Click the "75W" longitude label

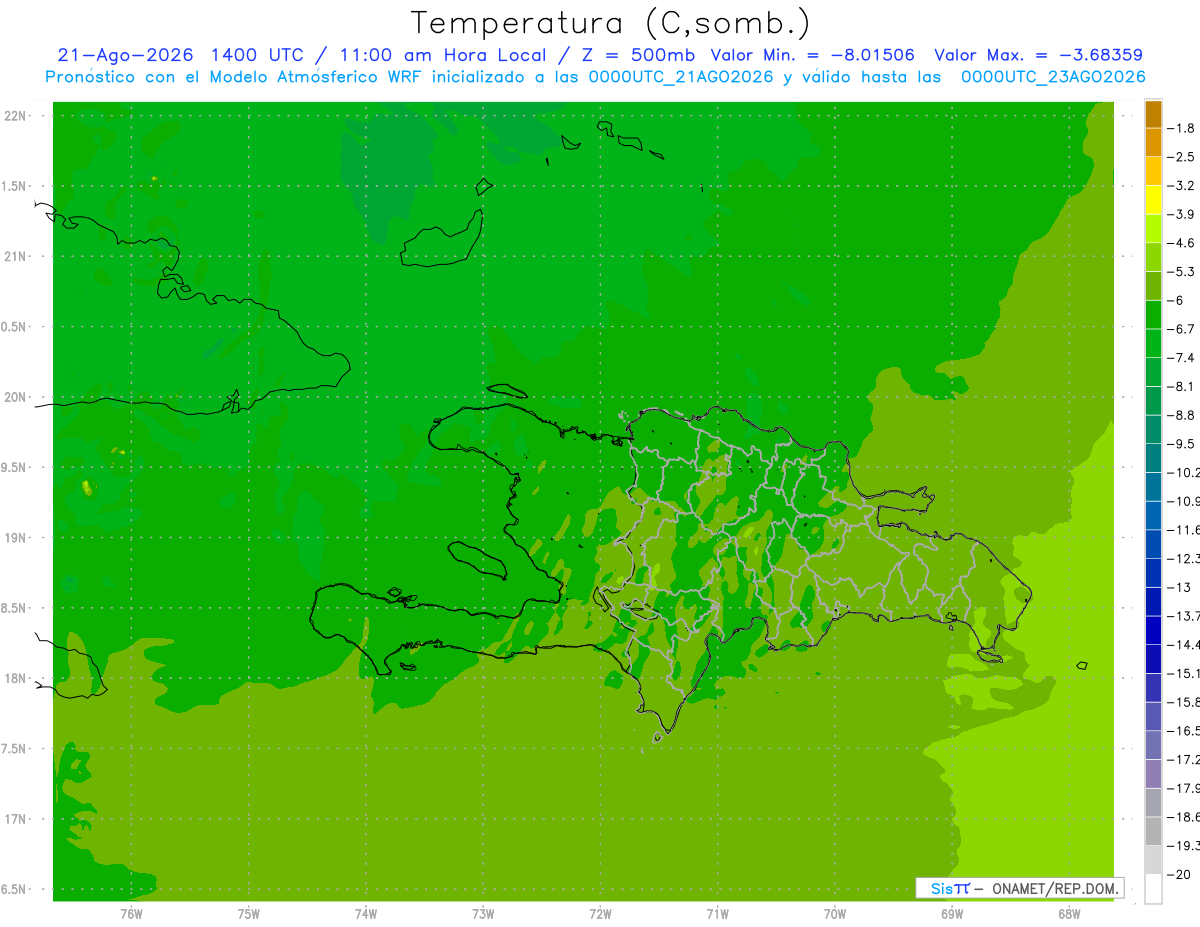pyautogui.click(x=249, y=914)
